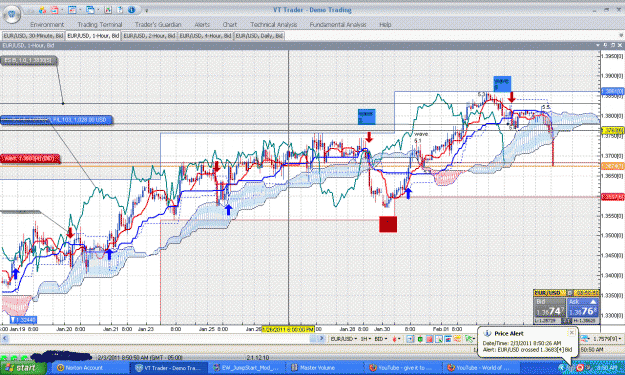Switch to YouTube - World of... taskbar window

481,368
